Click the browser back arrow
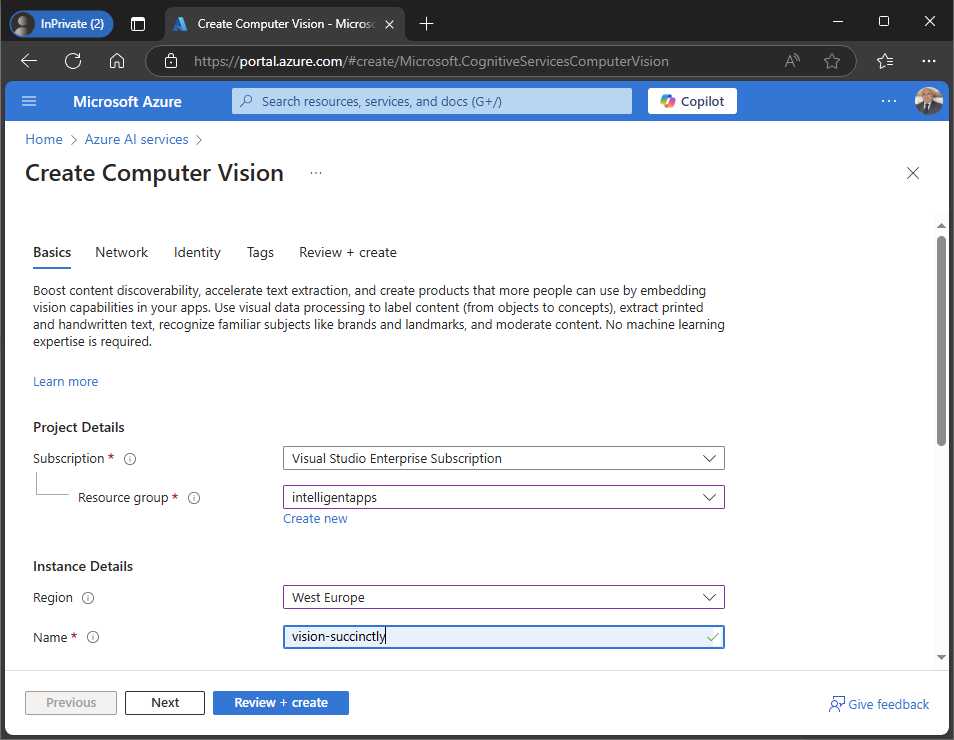Viewport: 954px width, 740px height. pos(29,61)
